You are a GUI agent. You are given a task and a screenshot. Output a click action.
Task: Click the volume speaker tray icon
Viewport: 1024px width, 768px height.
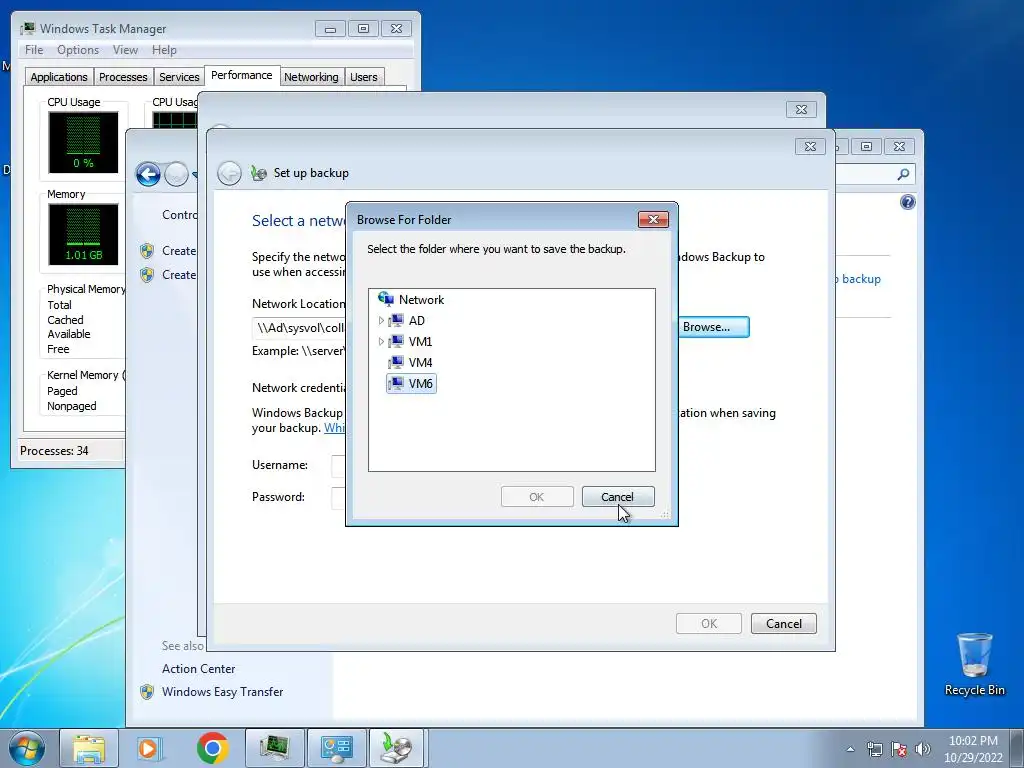923,749
